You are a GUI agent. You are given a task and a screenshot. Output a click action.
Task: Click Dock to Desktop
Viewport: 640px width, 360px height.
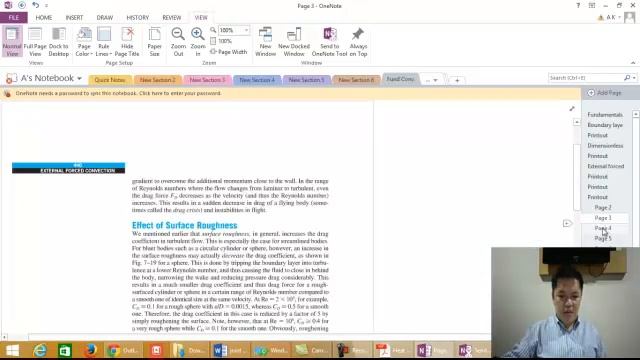tap(59, 42)
